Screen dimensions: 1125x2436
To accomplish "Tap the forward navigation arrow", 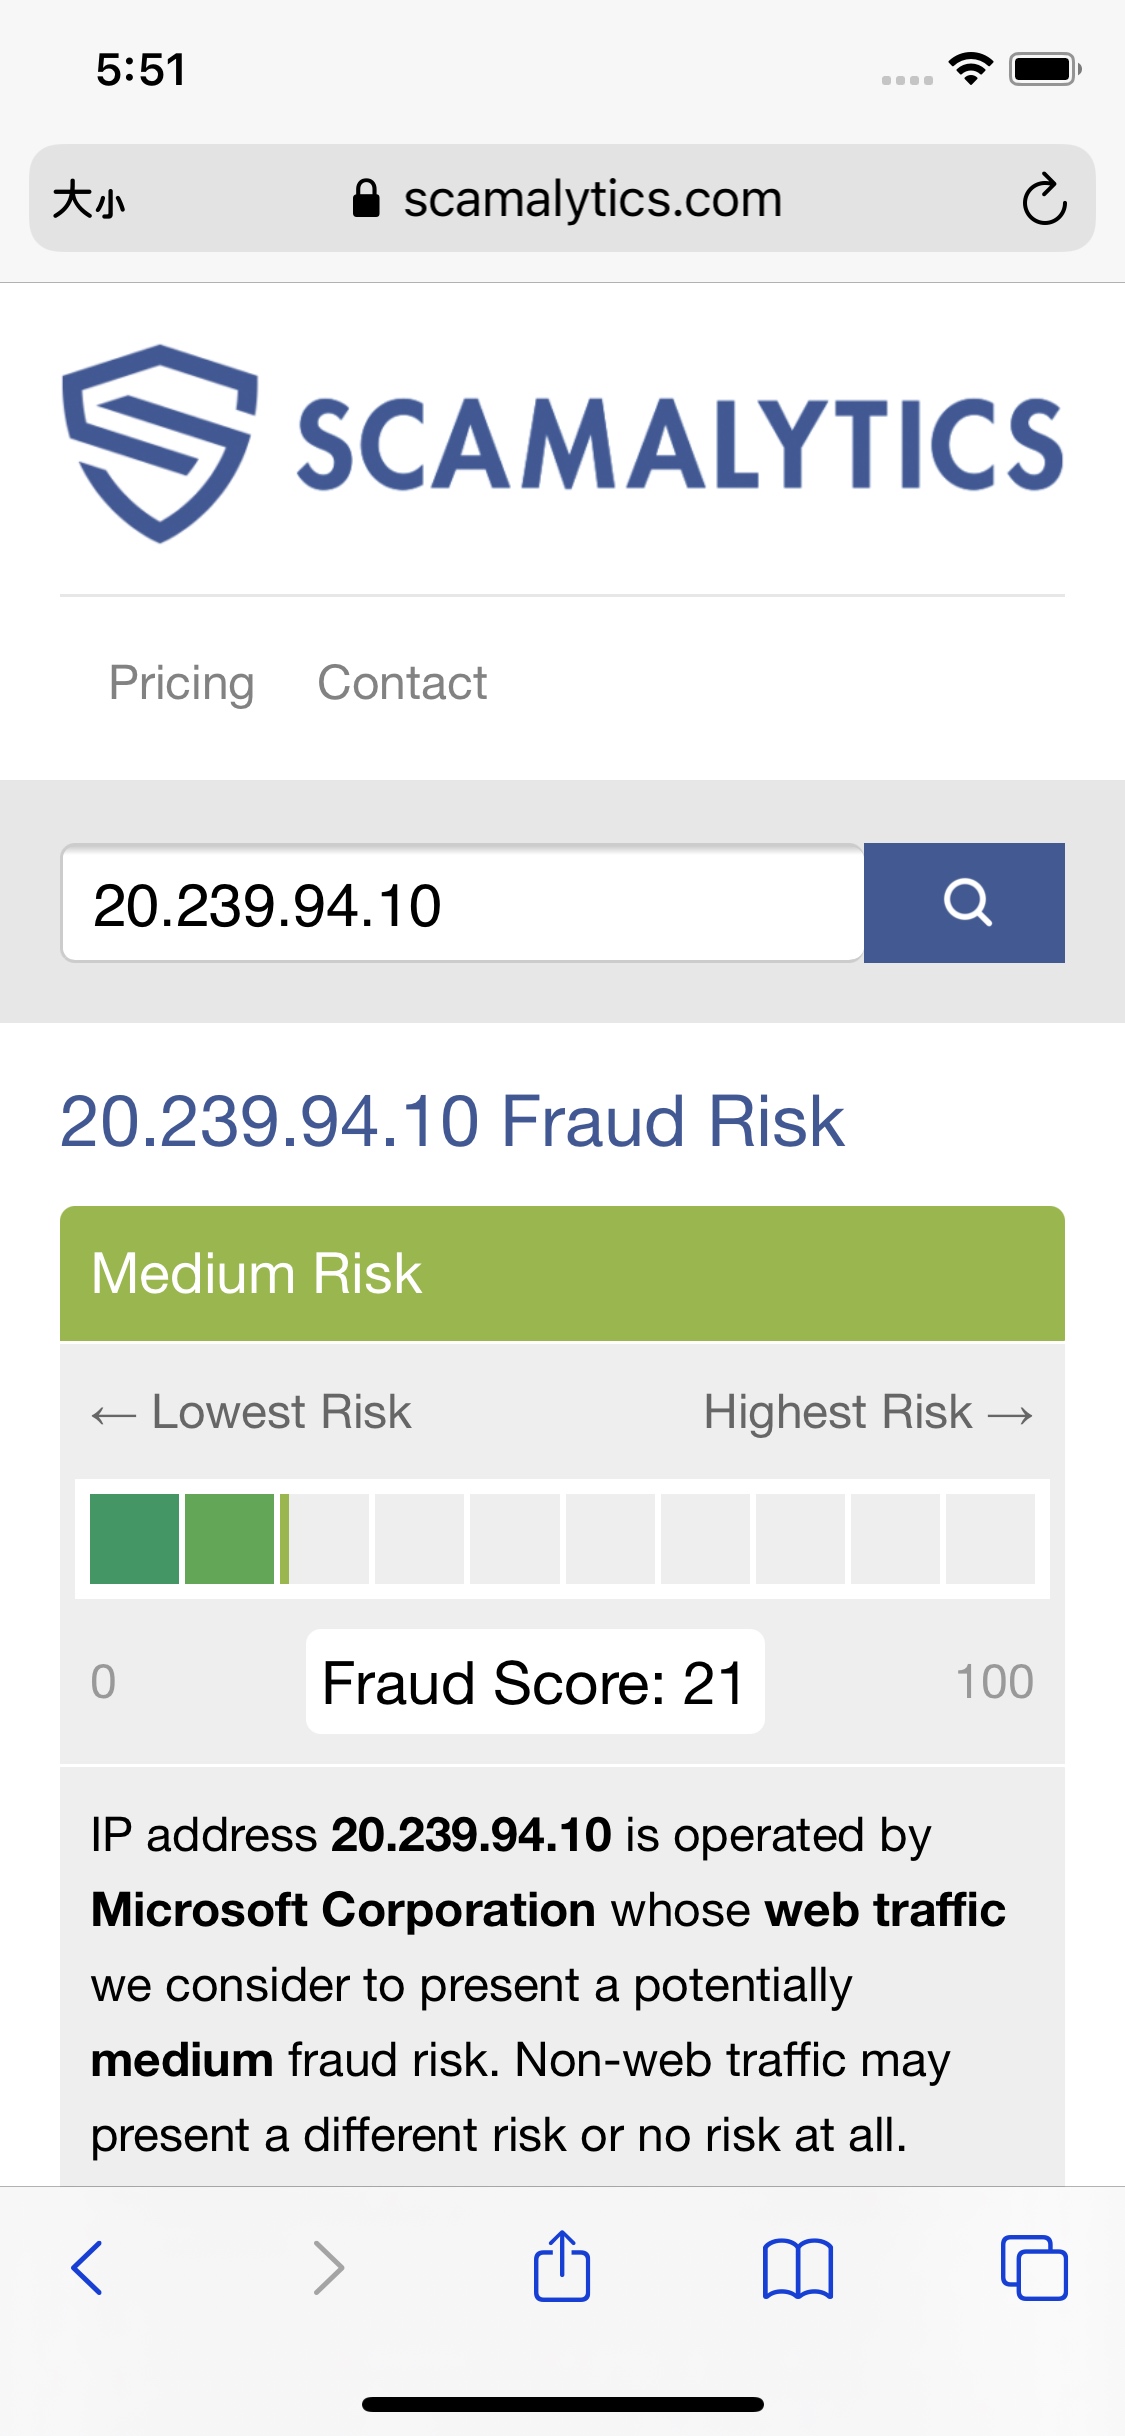I will click(329, 2267).
